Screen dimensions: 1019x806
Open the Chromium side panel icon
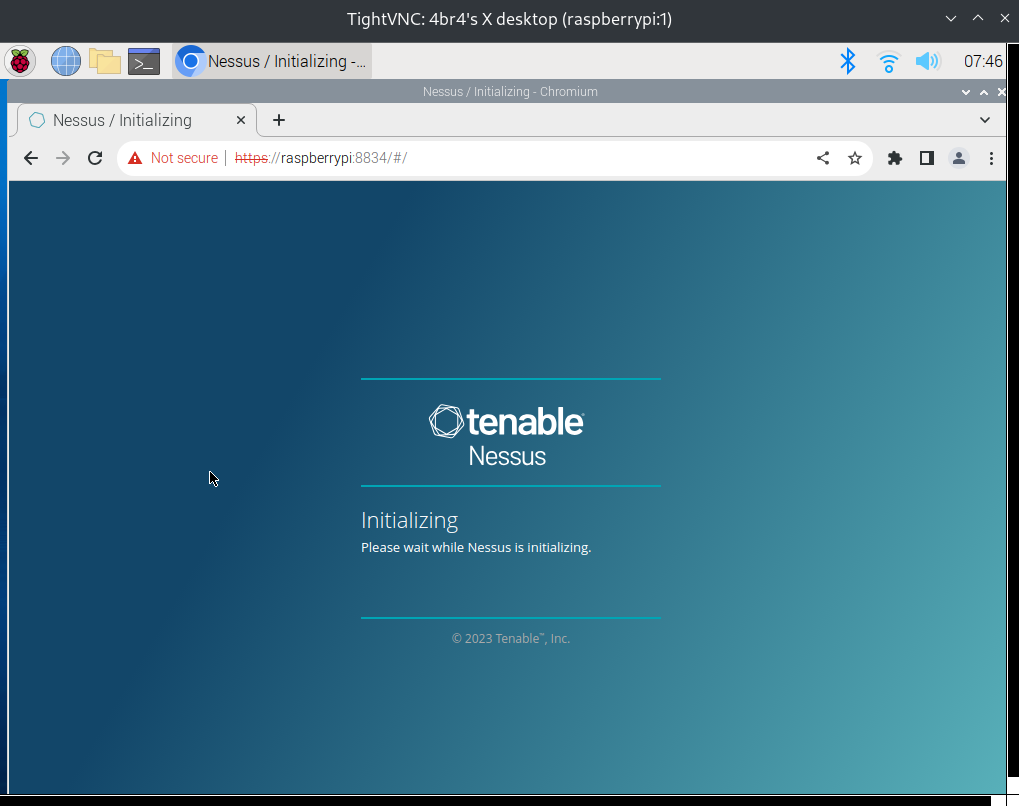(926, 158)
